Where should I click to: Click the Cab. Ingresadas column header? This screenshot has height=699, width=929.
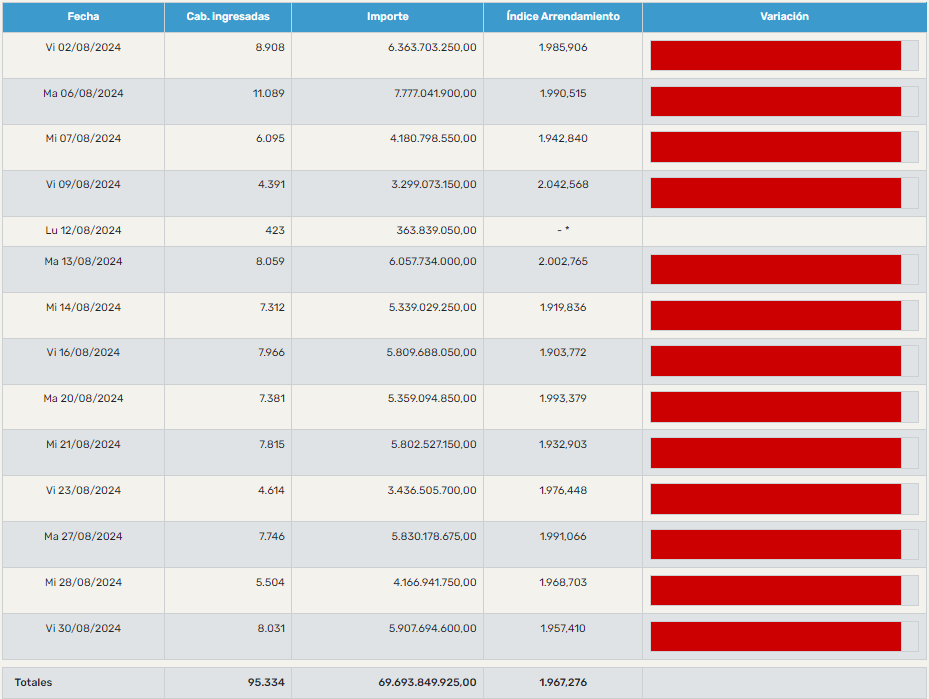point(227,17)
